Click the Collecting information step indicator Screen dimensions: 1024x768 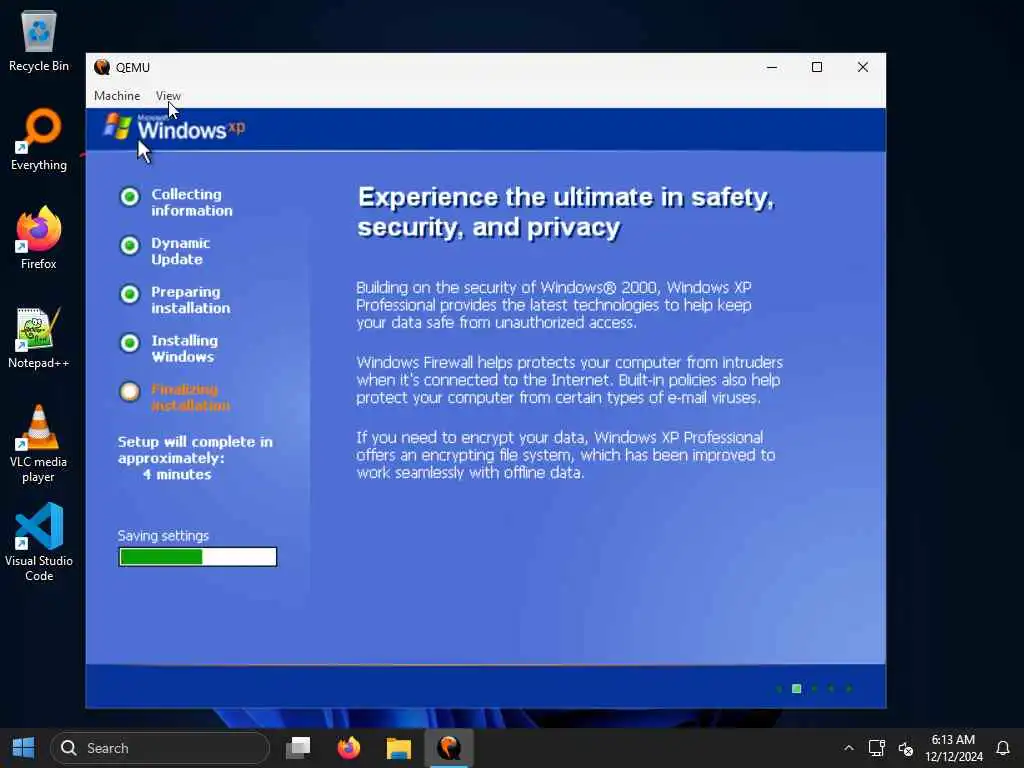(130, 197)
